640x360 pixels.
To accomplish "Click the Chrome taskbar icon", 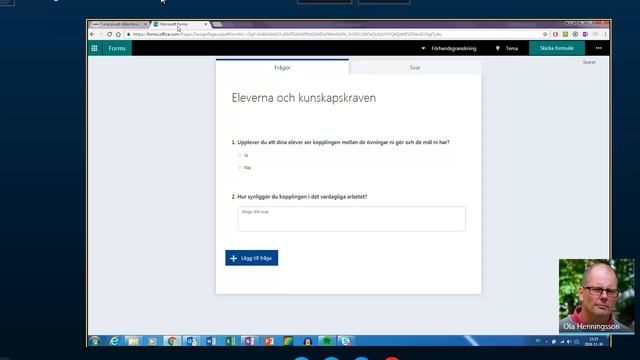I will 172,341.
